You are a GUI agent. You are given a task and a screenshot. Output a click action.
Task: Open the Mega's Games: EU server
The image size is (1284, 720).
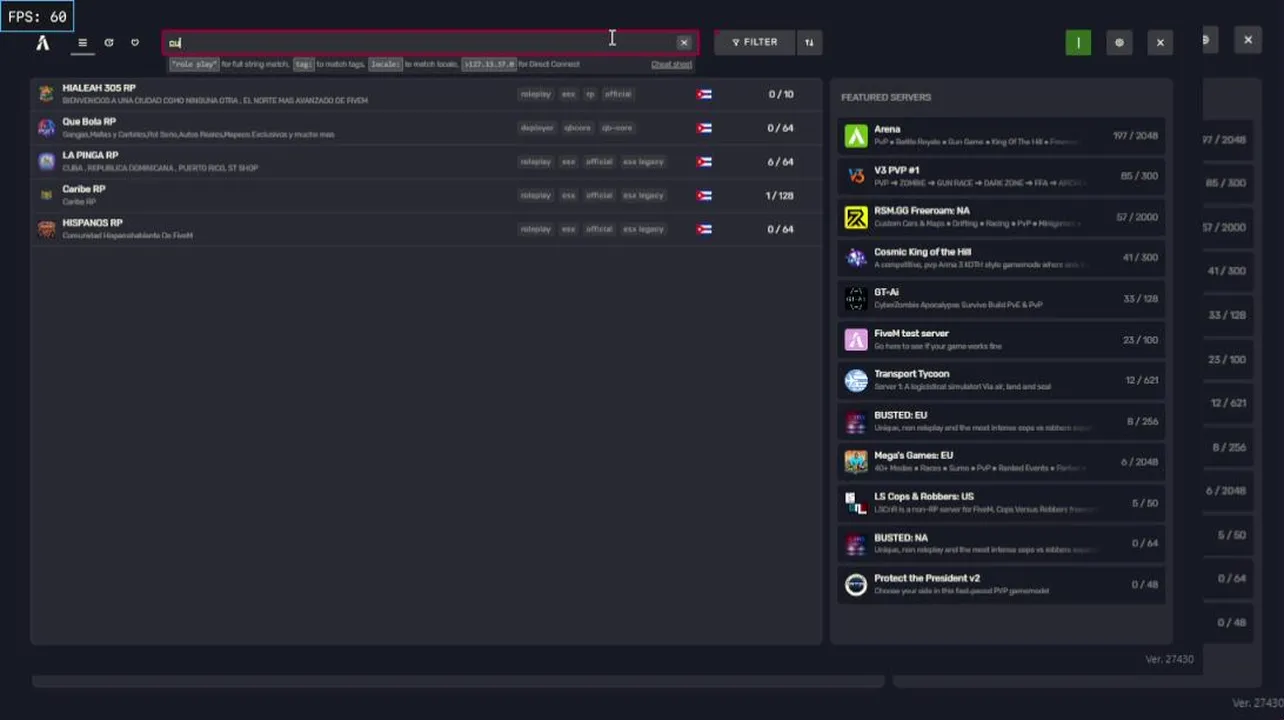click(1001, 461)
